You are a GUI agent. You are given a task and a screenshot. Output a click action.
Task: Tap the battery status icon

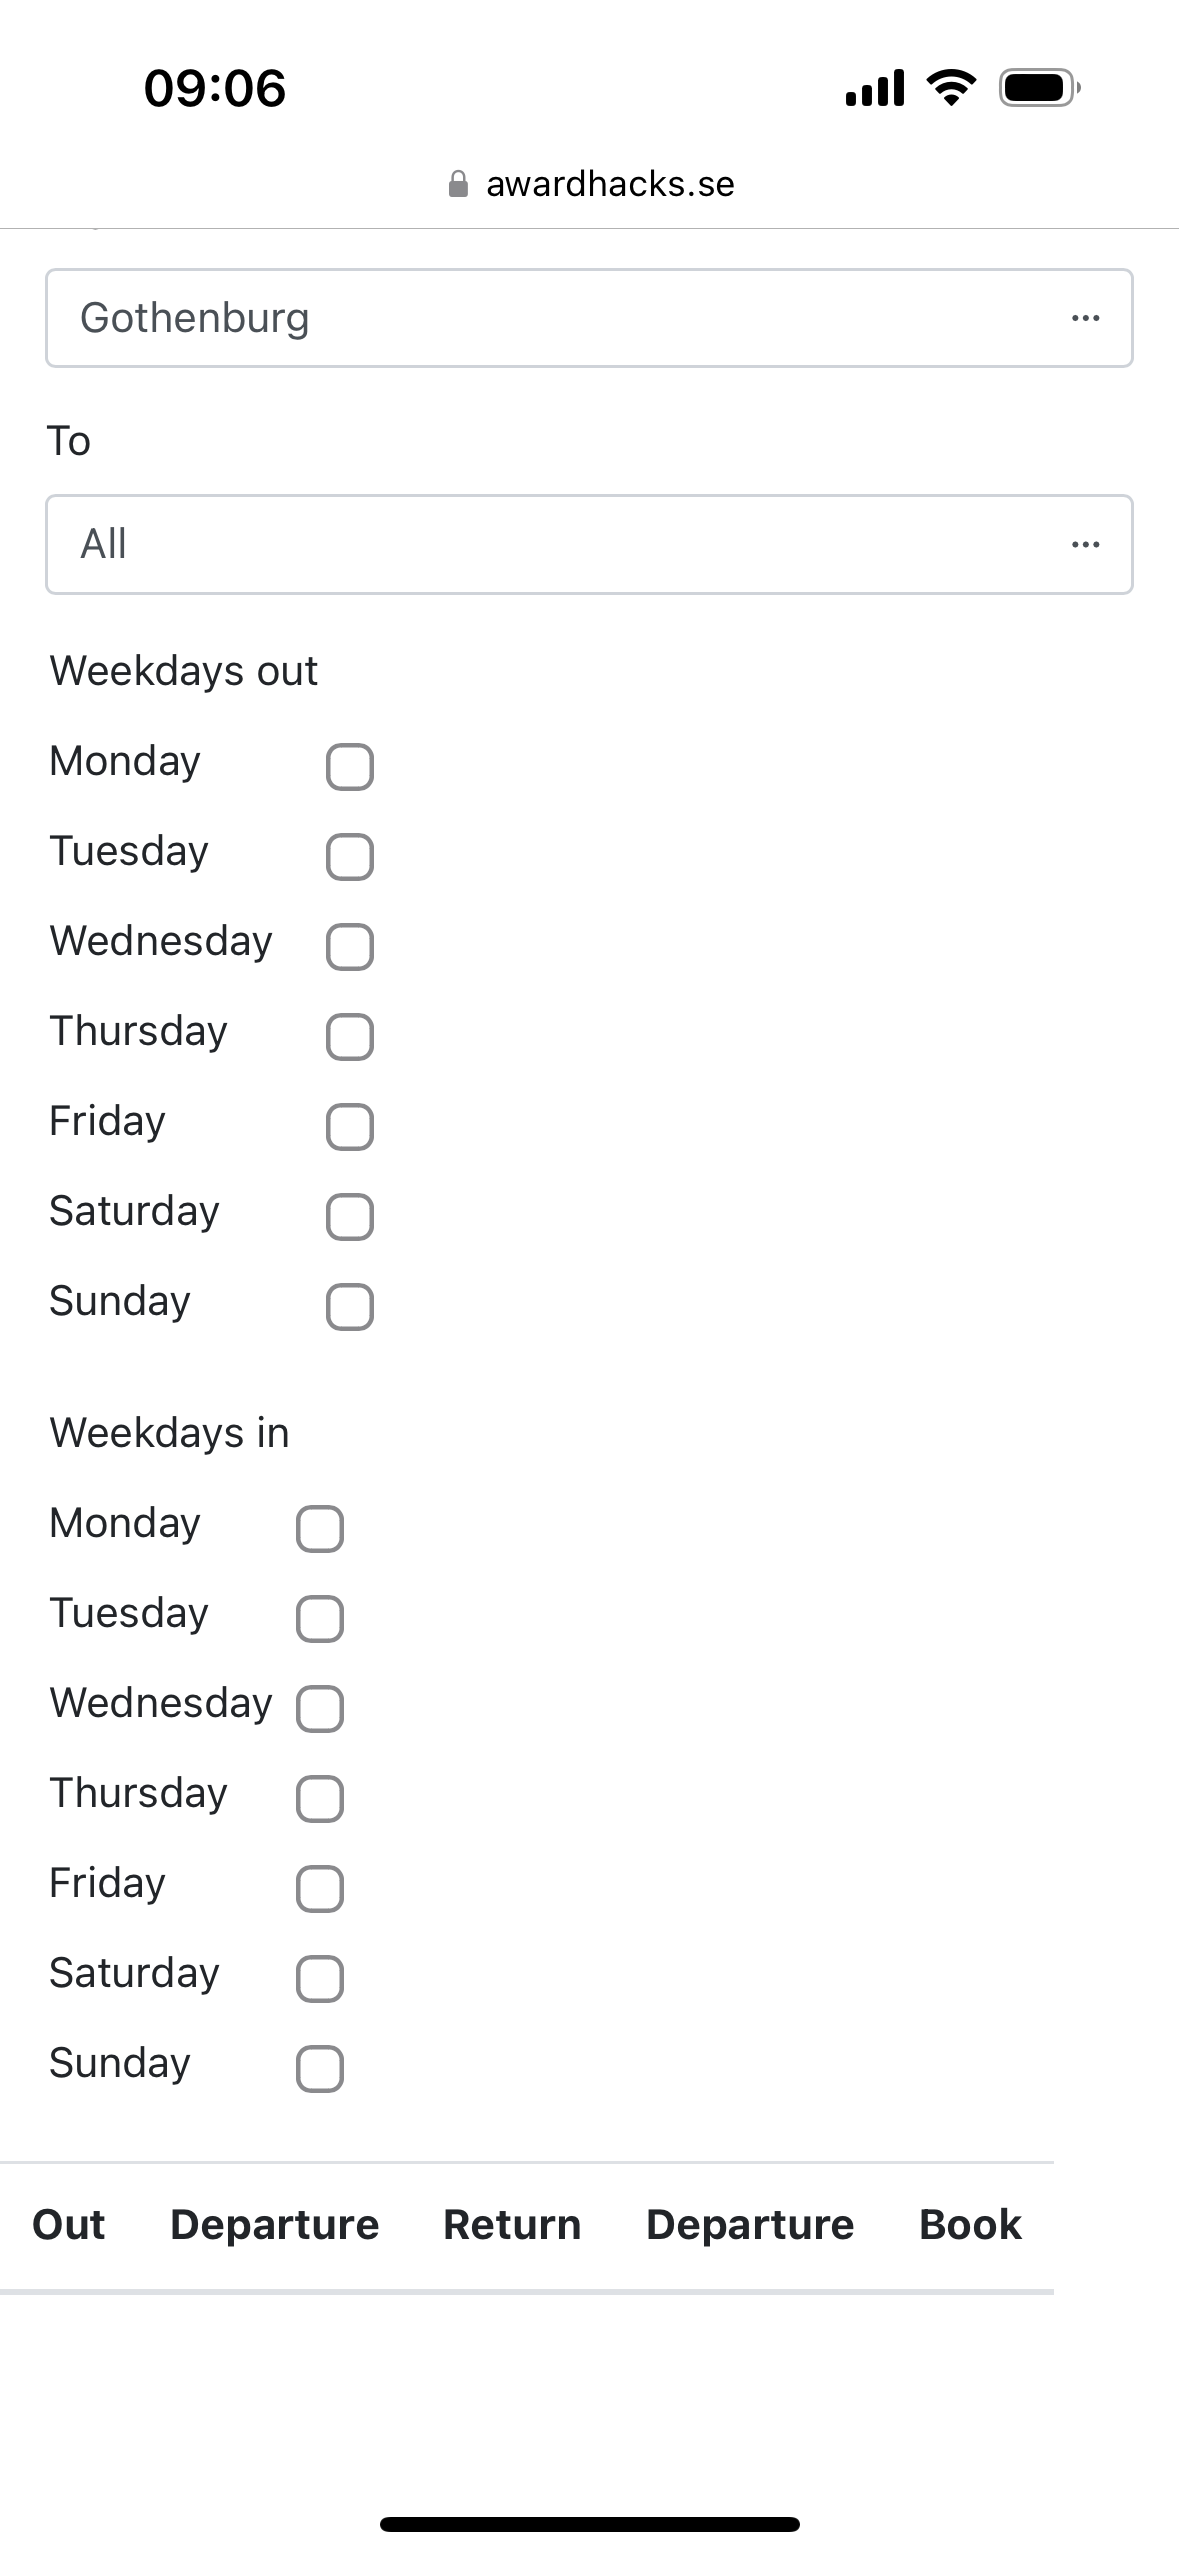(1039, 88)
